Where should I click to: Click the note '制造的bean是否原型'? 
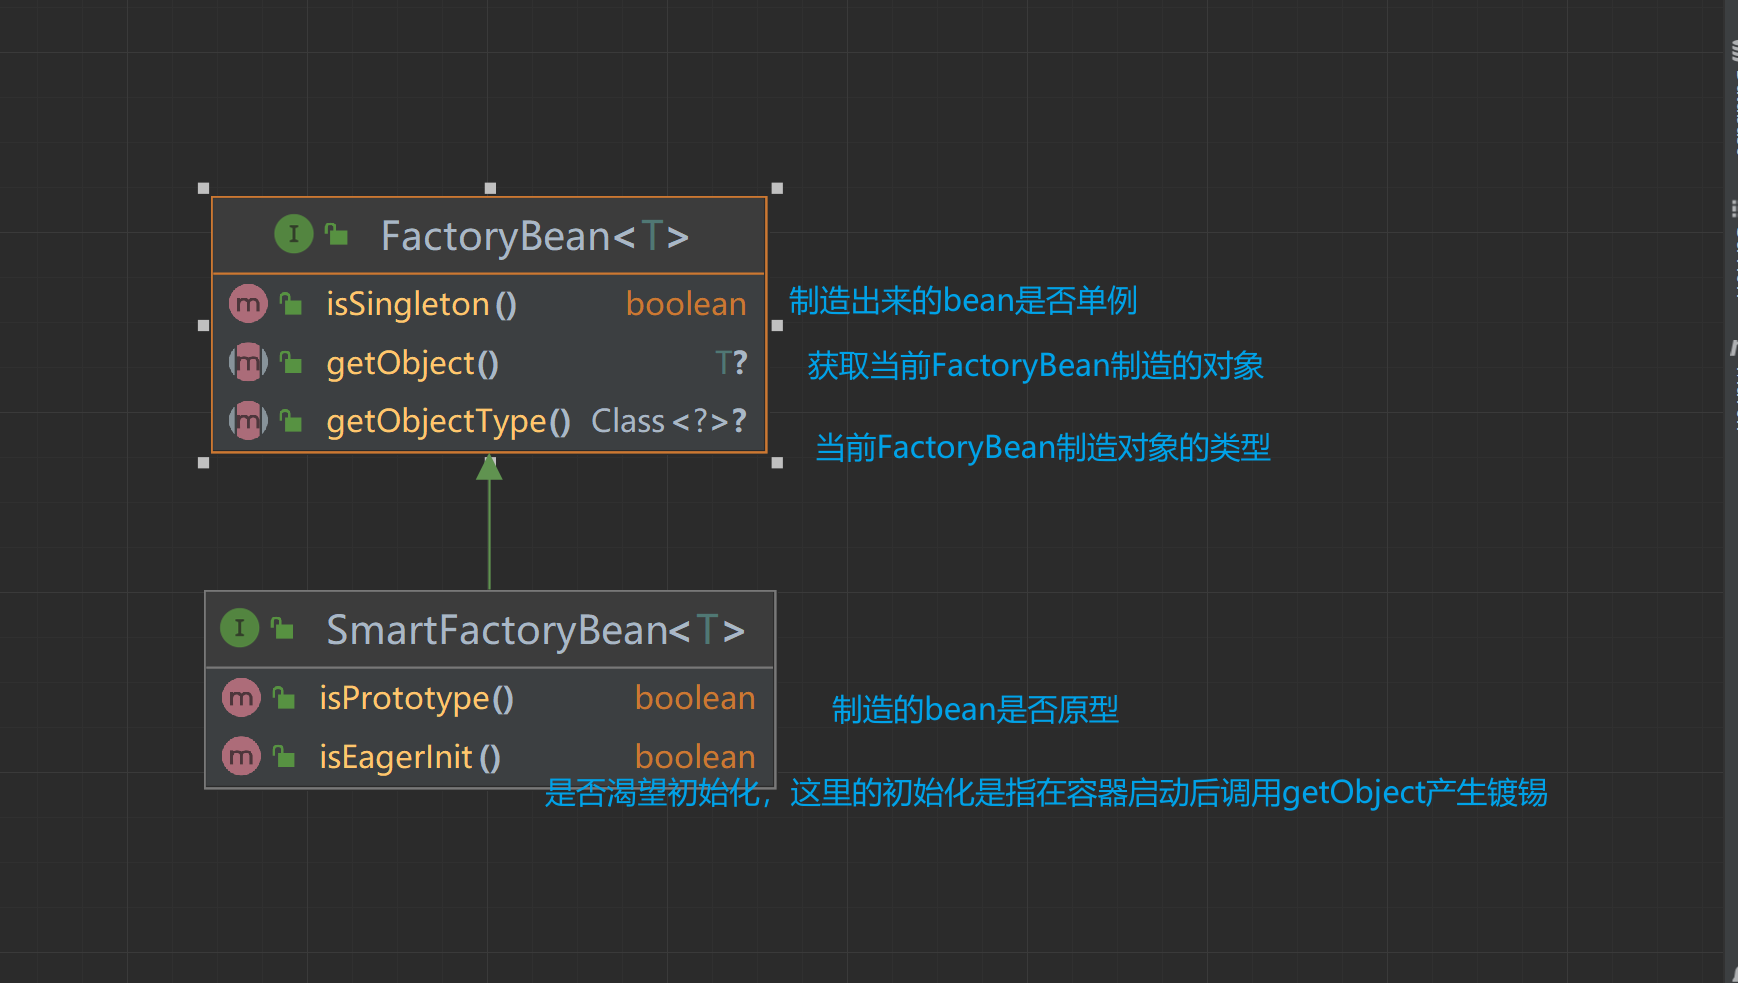(975, 709)
